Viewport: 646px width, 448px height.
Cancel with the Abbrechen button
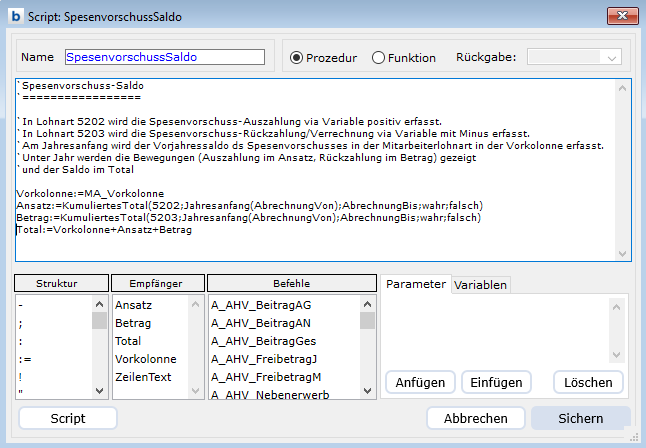(475, 418)
